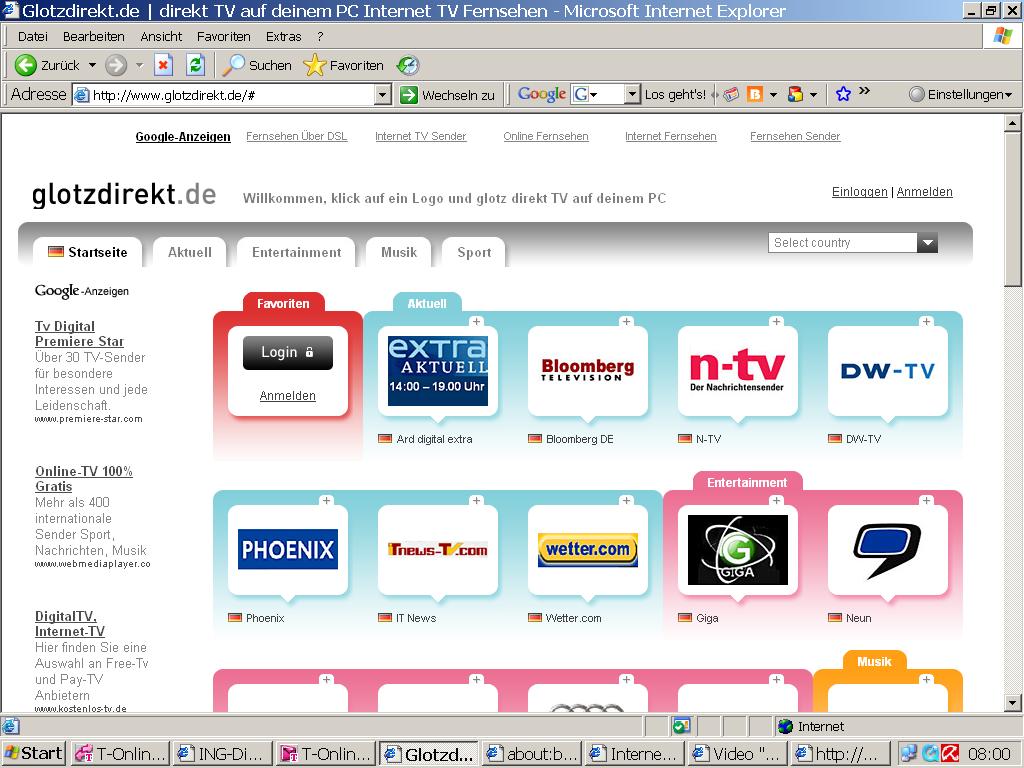The height and width of the screenshot is (768, 1024).
Task: Open the DW-TV channel logo
Action: pyautogui.click(x=888, y=370)
